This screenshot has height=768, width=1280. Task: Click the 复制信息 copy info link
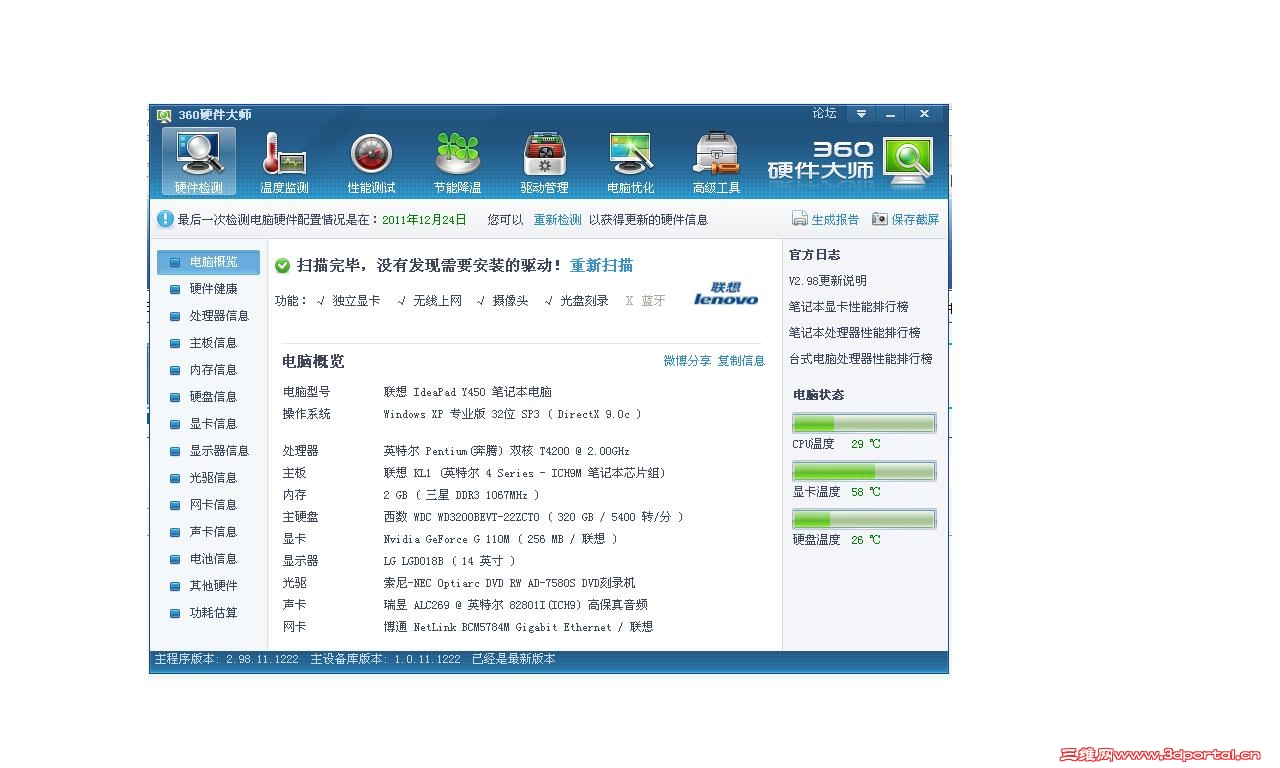point(741,361)
